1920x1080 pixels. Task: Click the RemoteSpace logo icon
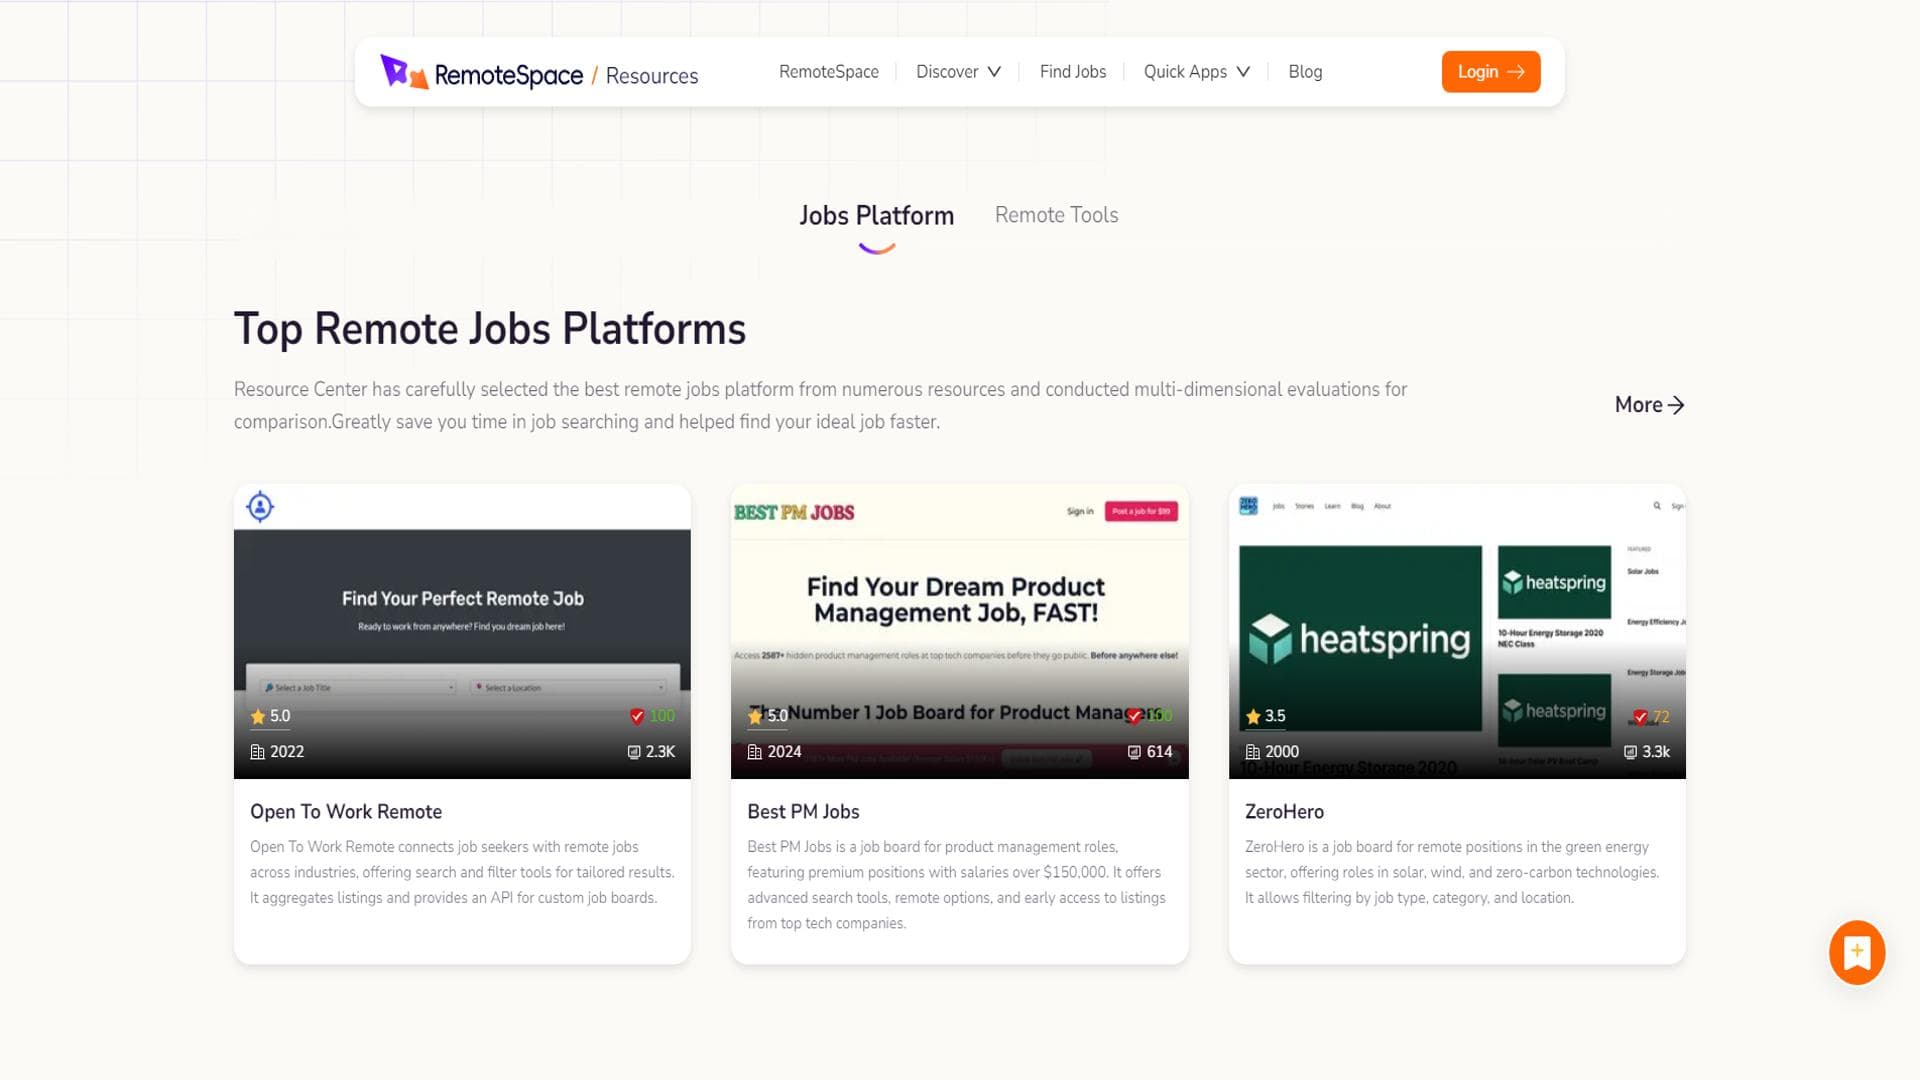(404, 72)
